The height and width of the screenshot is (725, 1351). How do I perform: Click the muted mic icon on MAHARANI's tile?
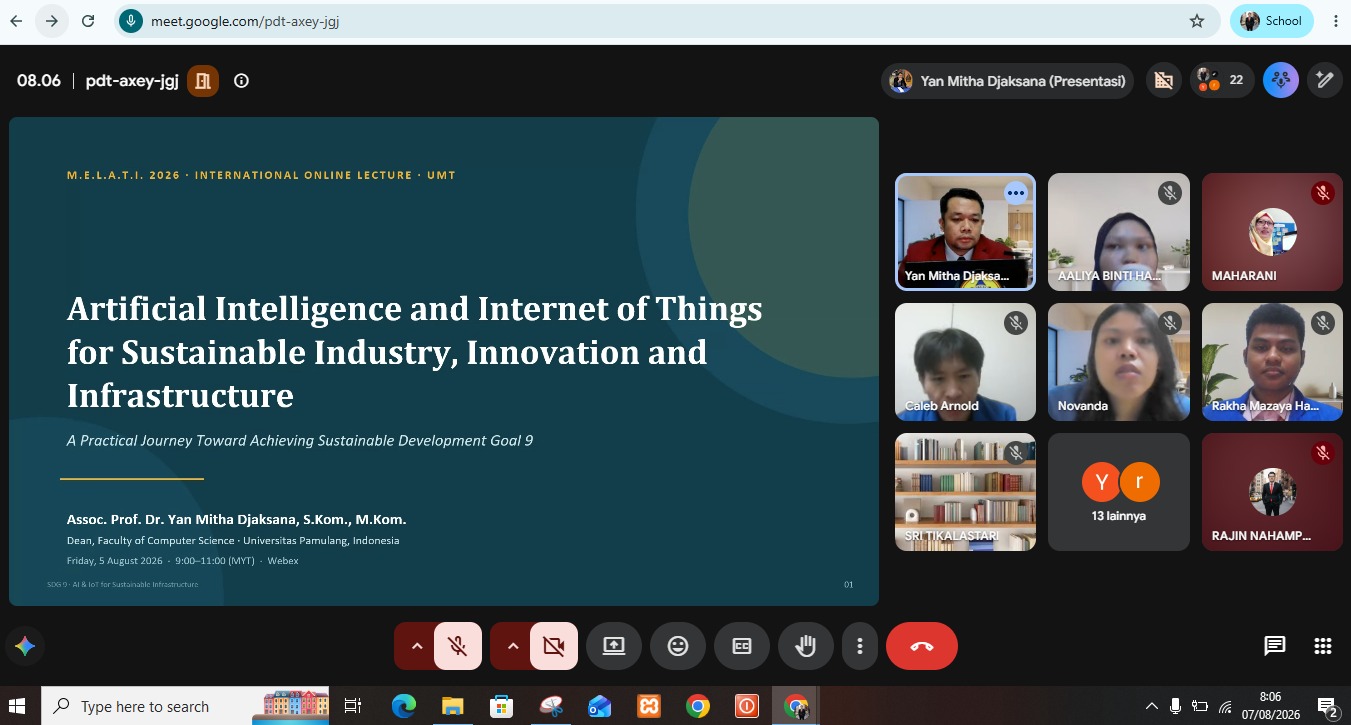pos(1323,193)
